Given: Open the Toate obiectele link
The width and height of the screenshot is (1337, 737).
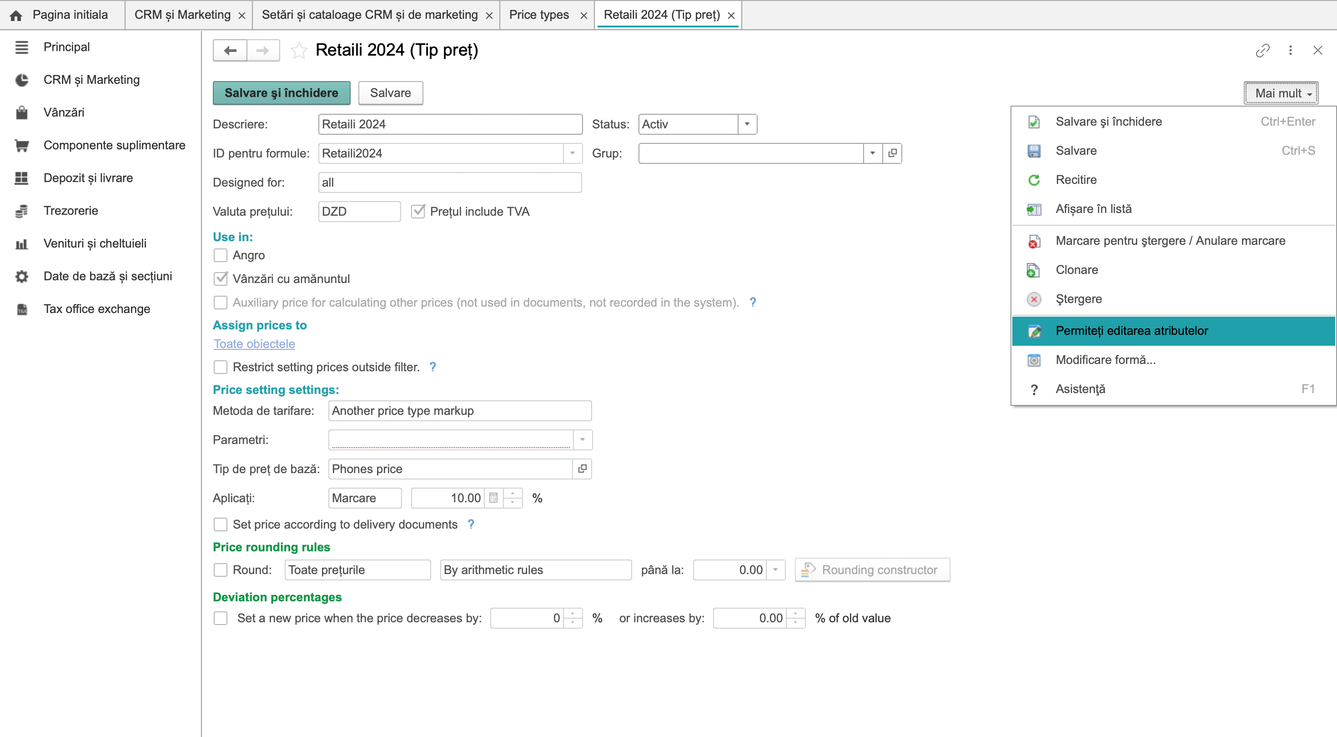Looking at the screenshot, I should tap(254, 344).
